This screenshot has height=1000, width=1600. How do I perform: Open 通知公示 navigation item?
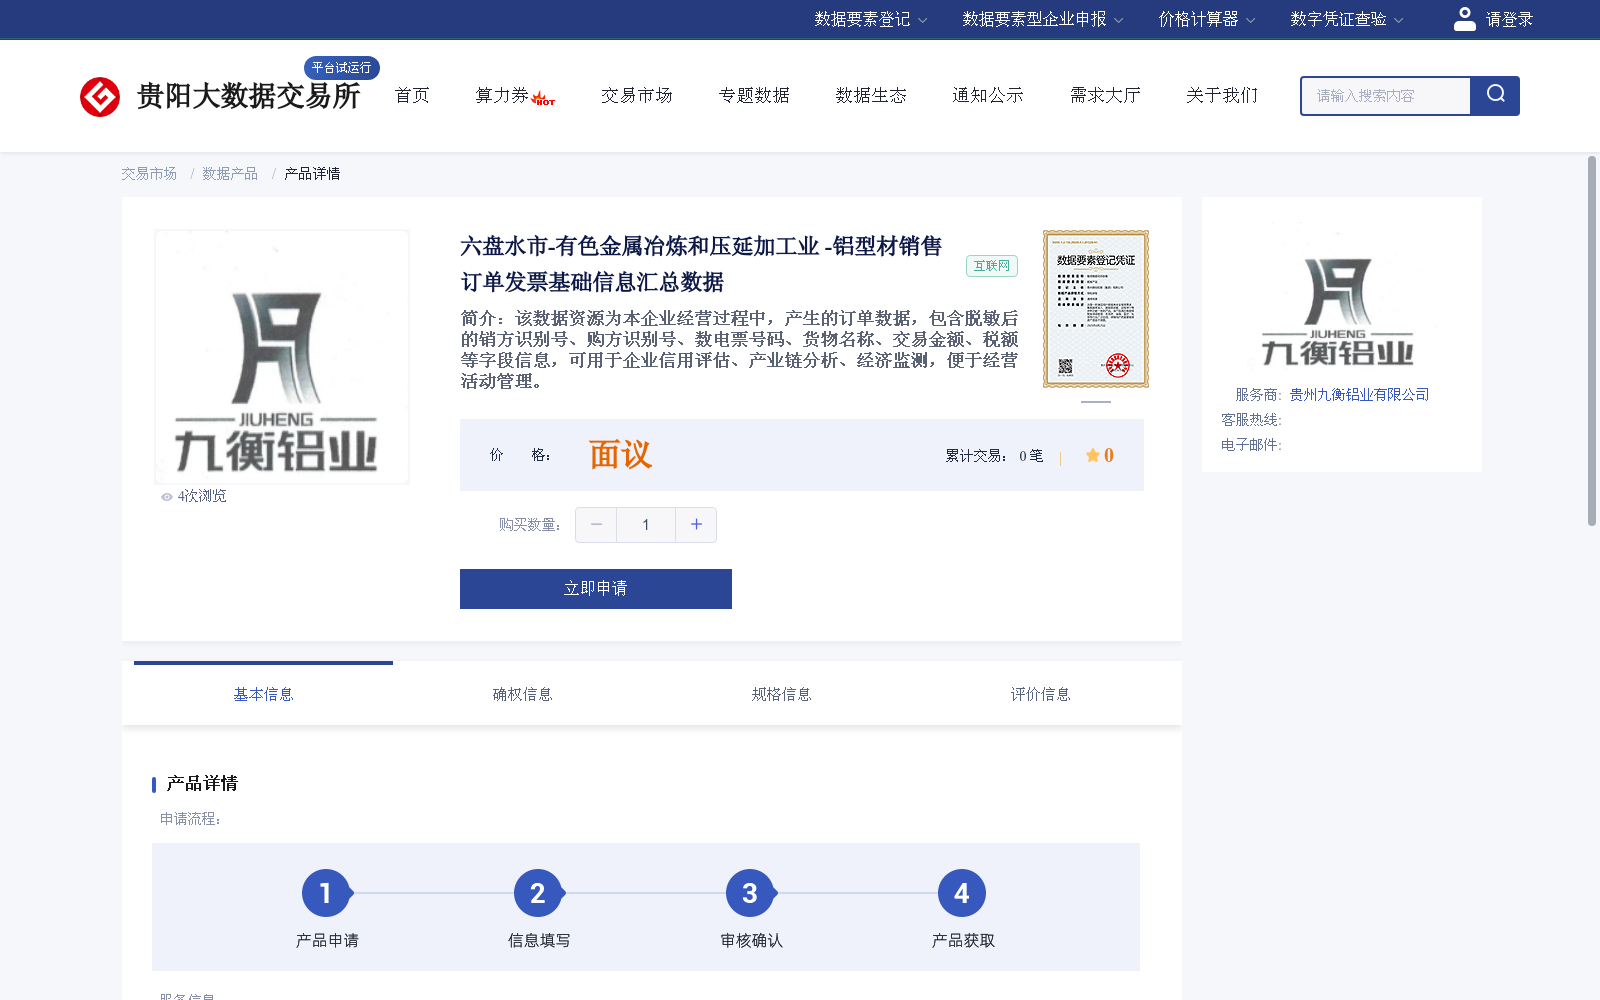click(988, 95)
